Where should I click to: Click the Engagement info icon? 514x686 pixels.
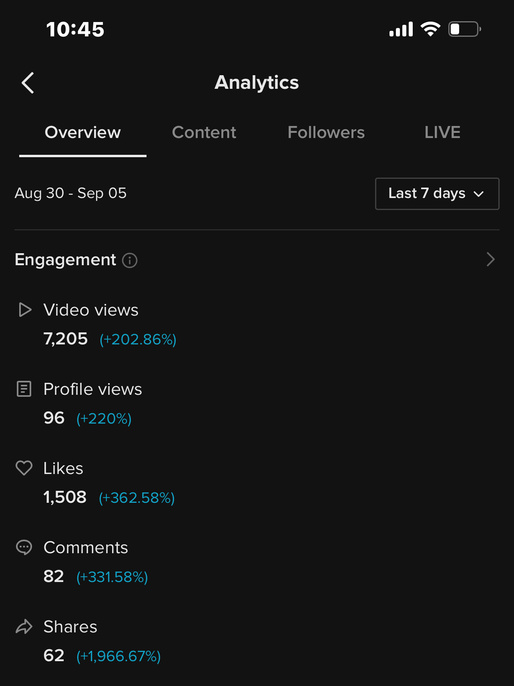pos(129,261)
